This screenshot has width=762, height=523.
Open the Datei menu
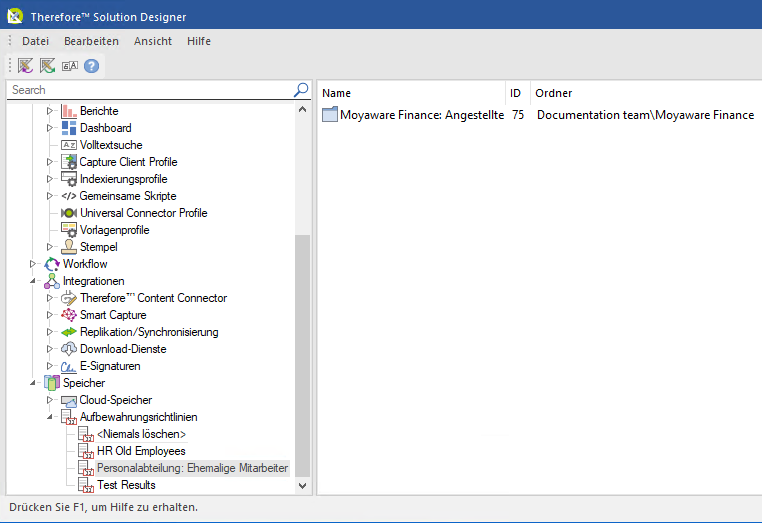tap(35, 41)
